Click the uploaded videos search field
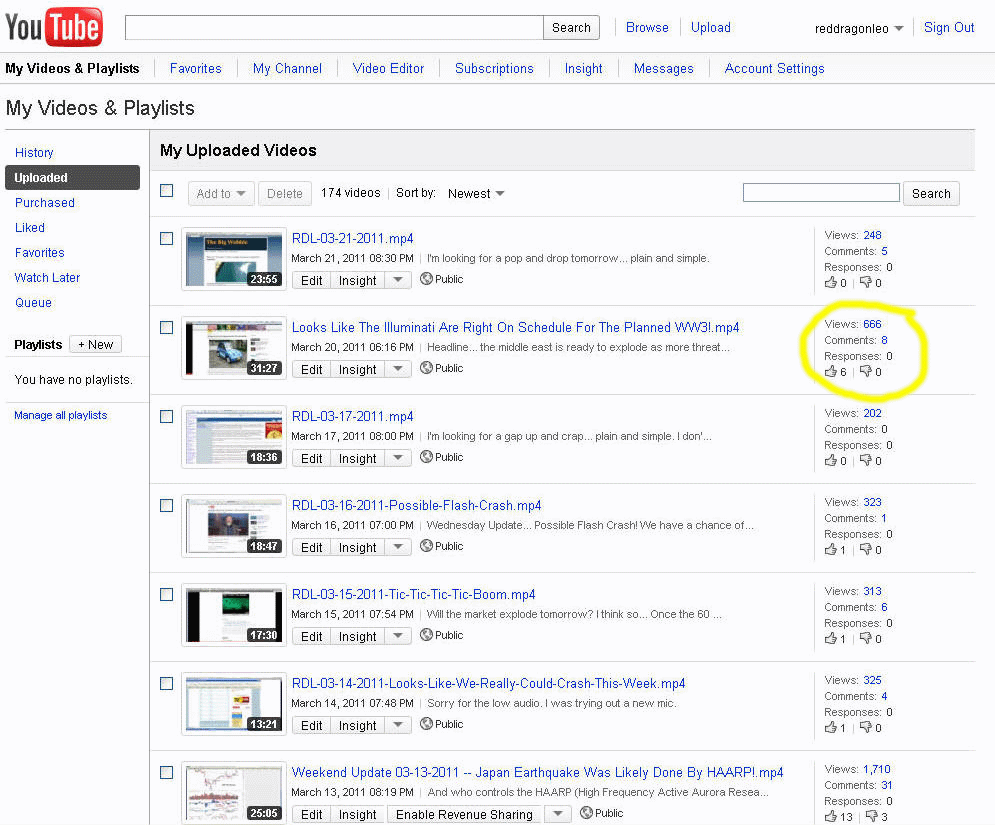Image resolution: width=995 pixels, height=825 pixels. [x=821, y=192]
